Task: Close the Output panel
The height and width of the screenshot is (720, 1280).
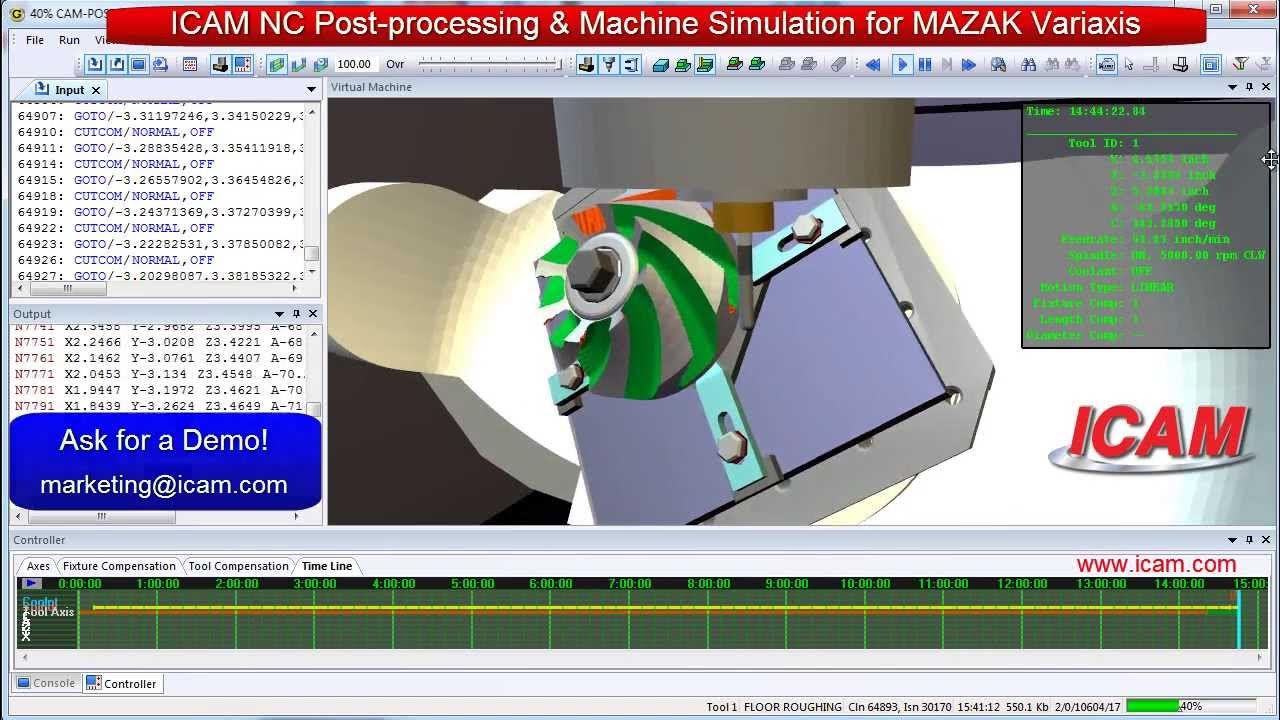Action: [x=313, y=314]
